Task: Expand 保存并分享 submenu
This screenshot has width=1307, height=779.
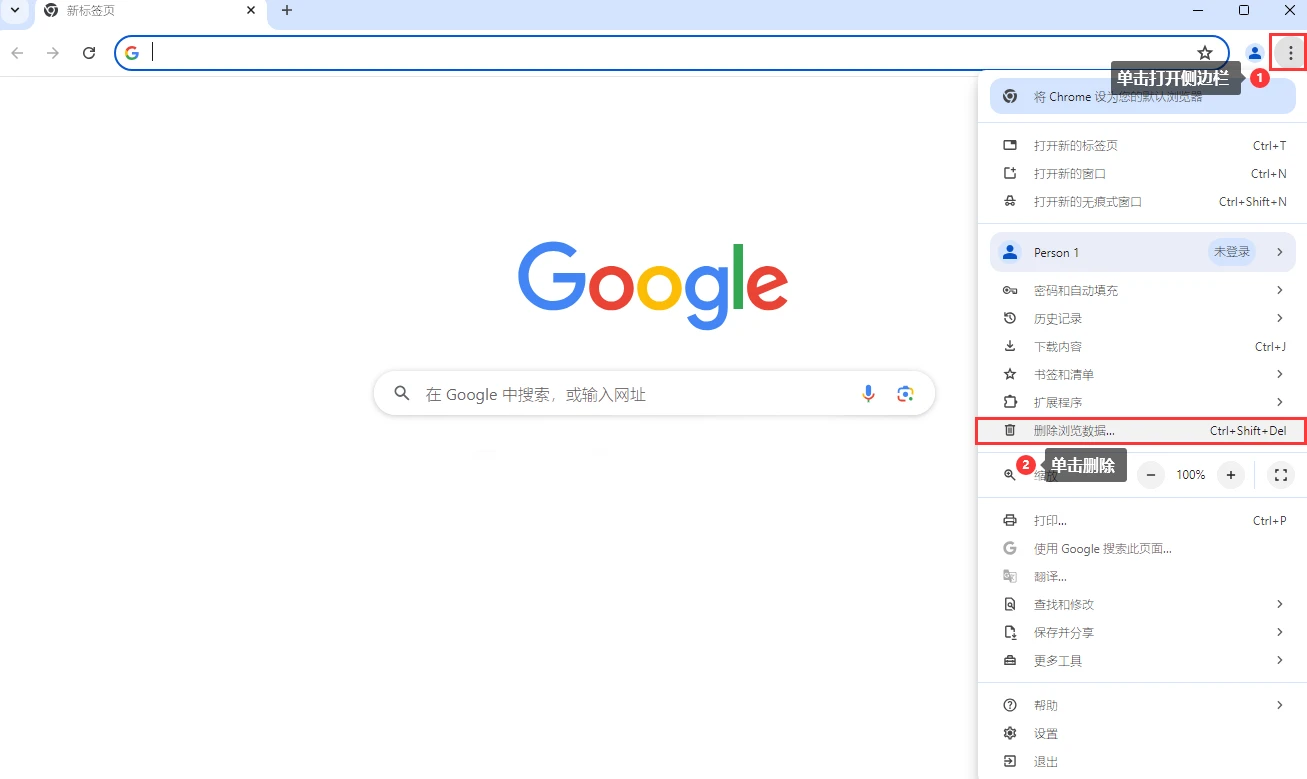Action: click(1142, 632)
